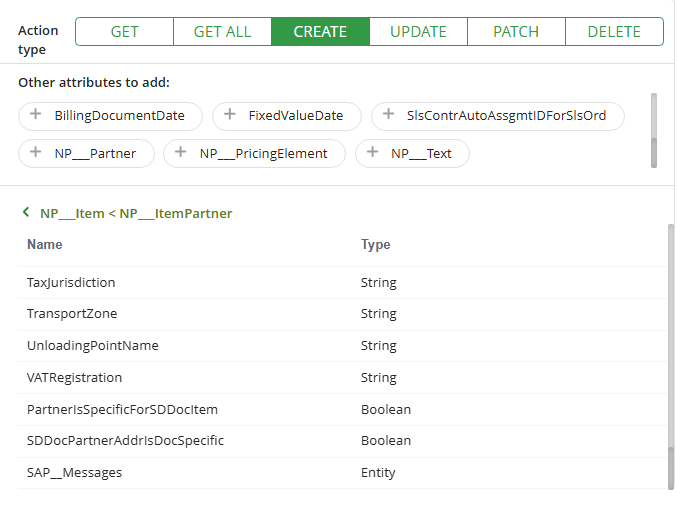Add the NP___Partner attribute label

pos(95,154)
